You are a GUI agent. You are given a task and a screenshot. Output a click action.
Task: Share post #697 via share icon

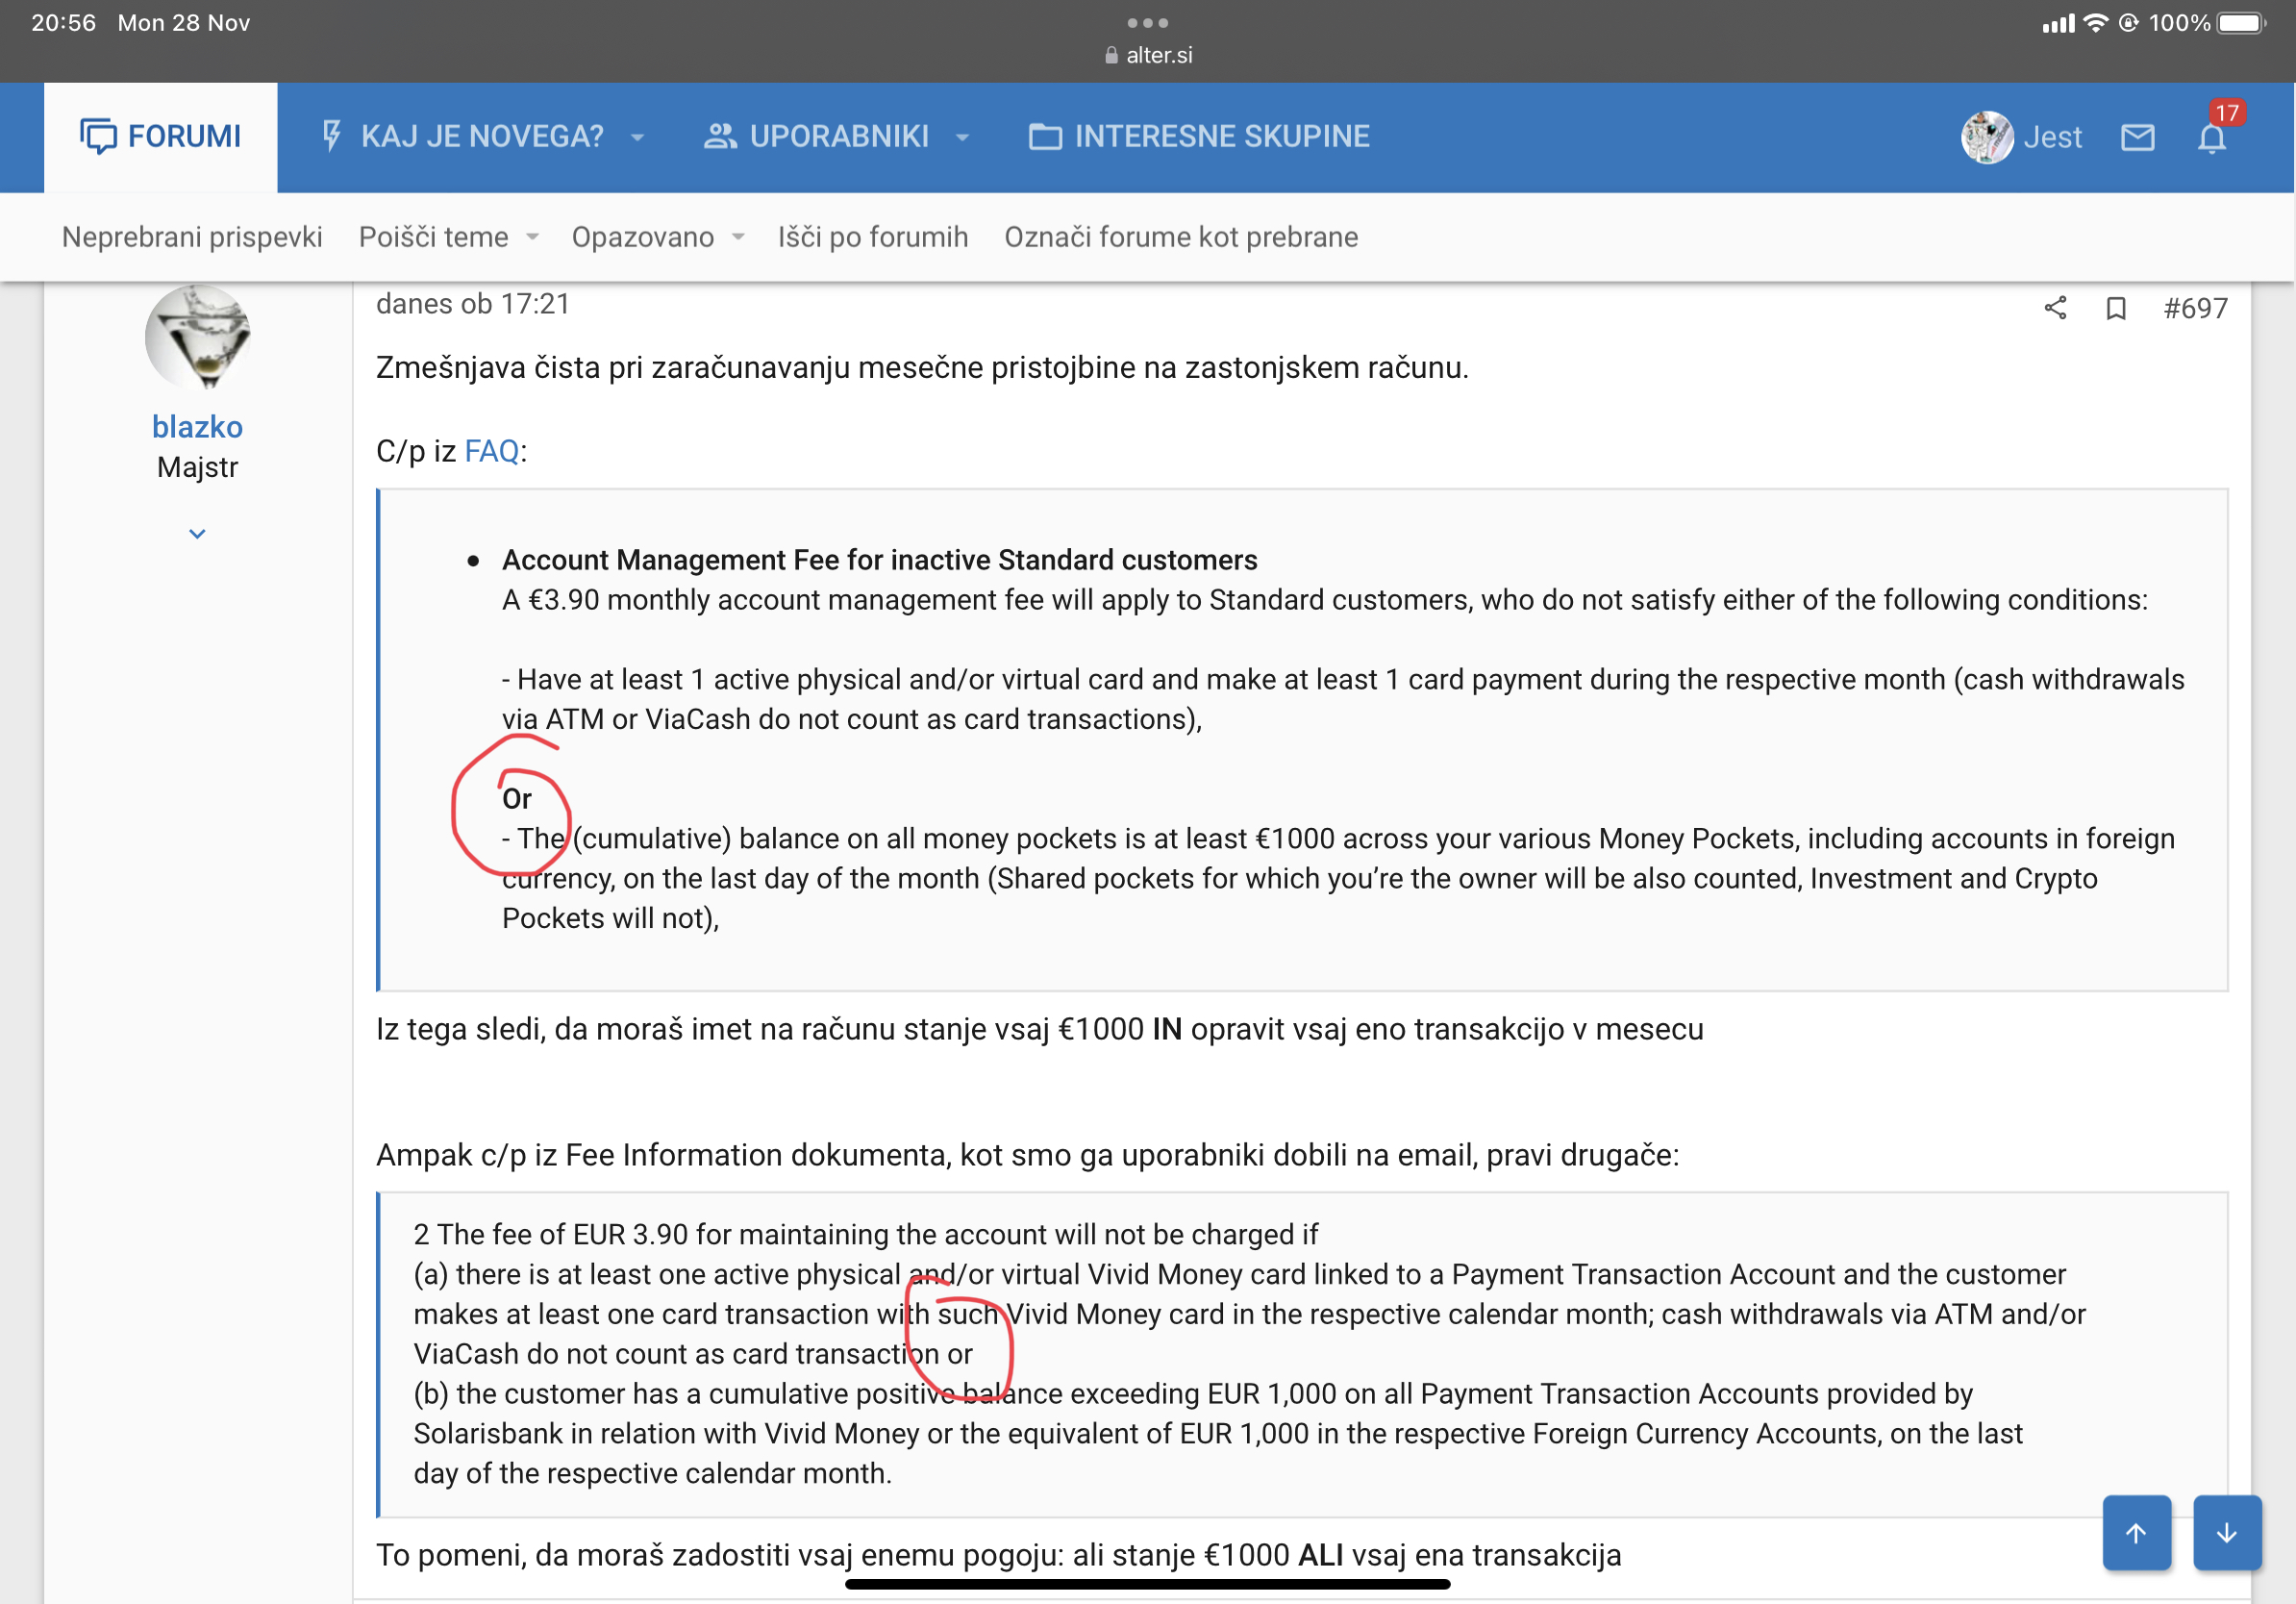pos(2055,308)
